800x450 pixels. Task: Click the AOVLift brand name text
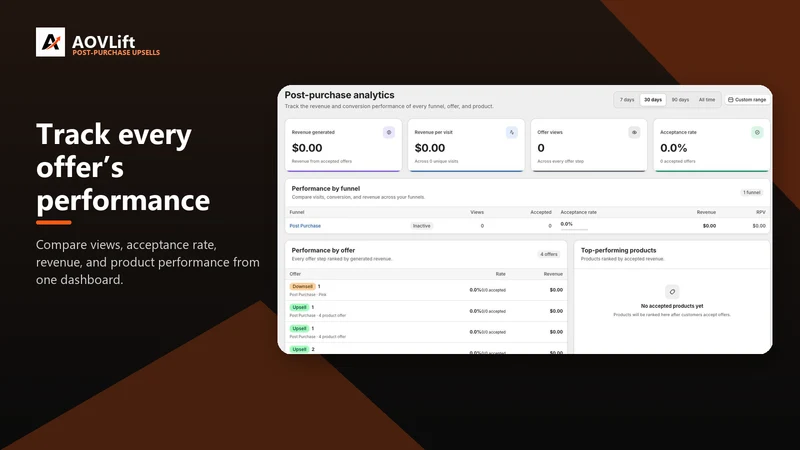click(104, 41)
